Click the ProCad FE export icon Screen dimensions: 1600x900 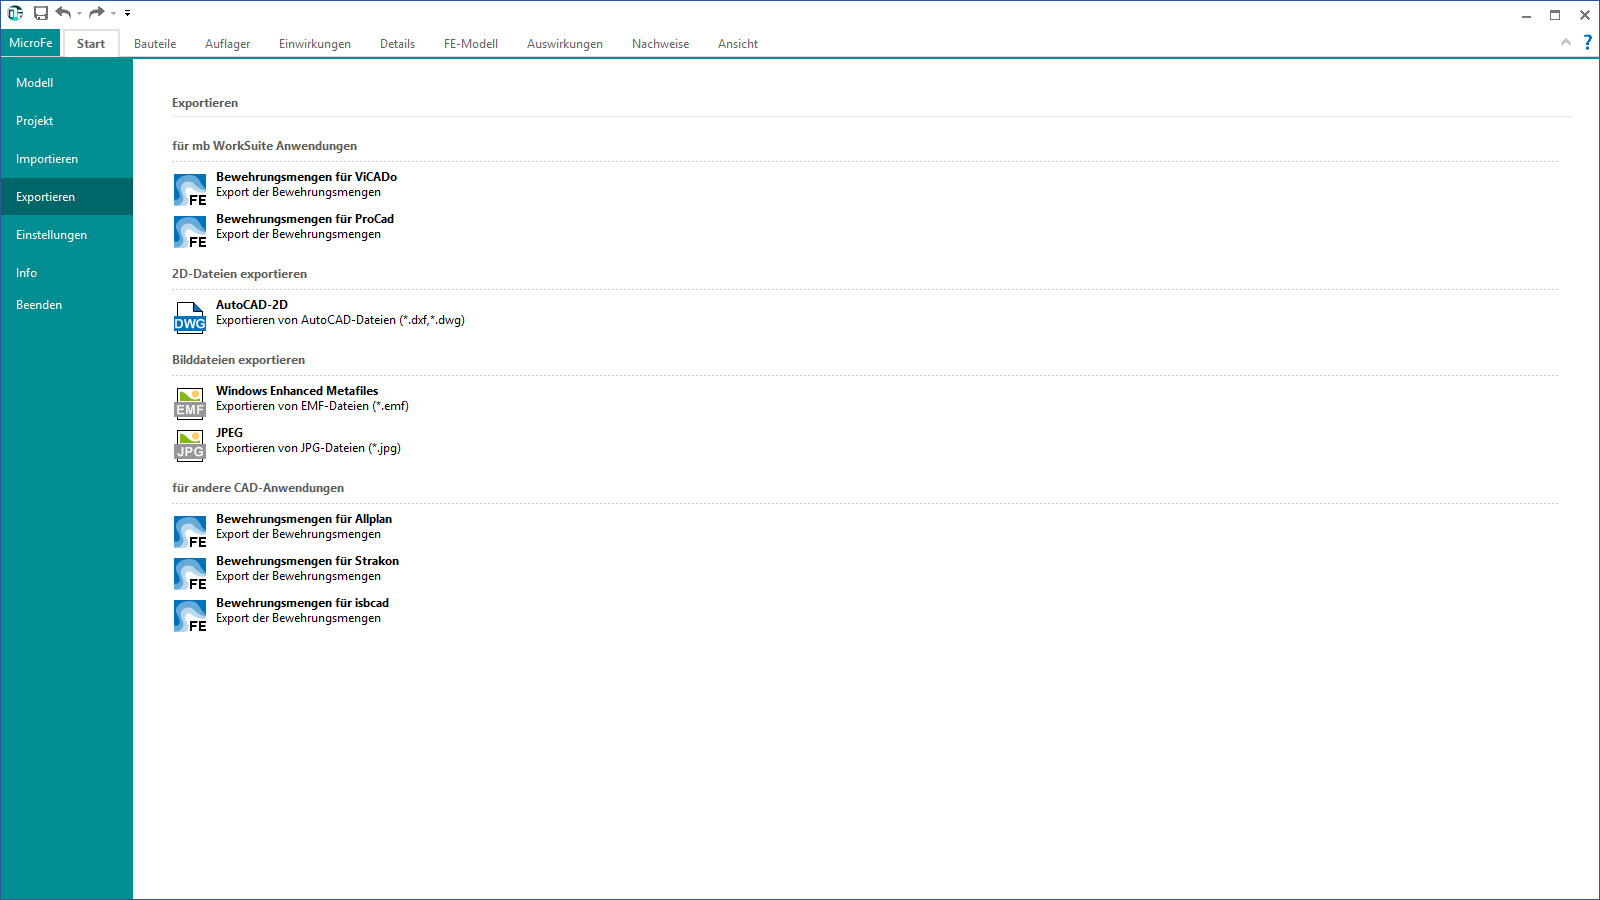pos(190,232)
